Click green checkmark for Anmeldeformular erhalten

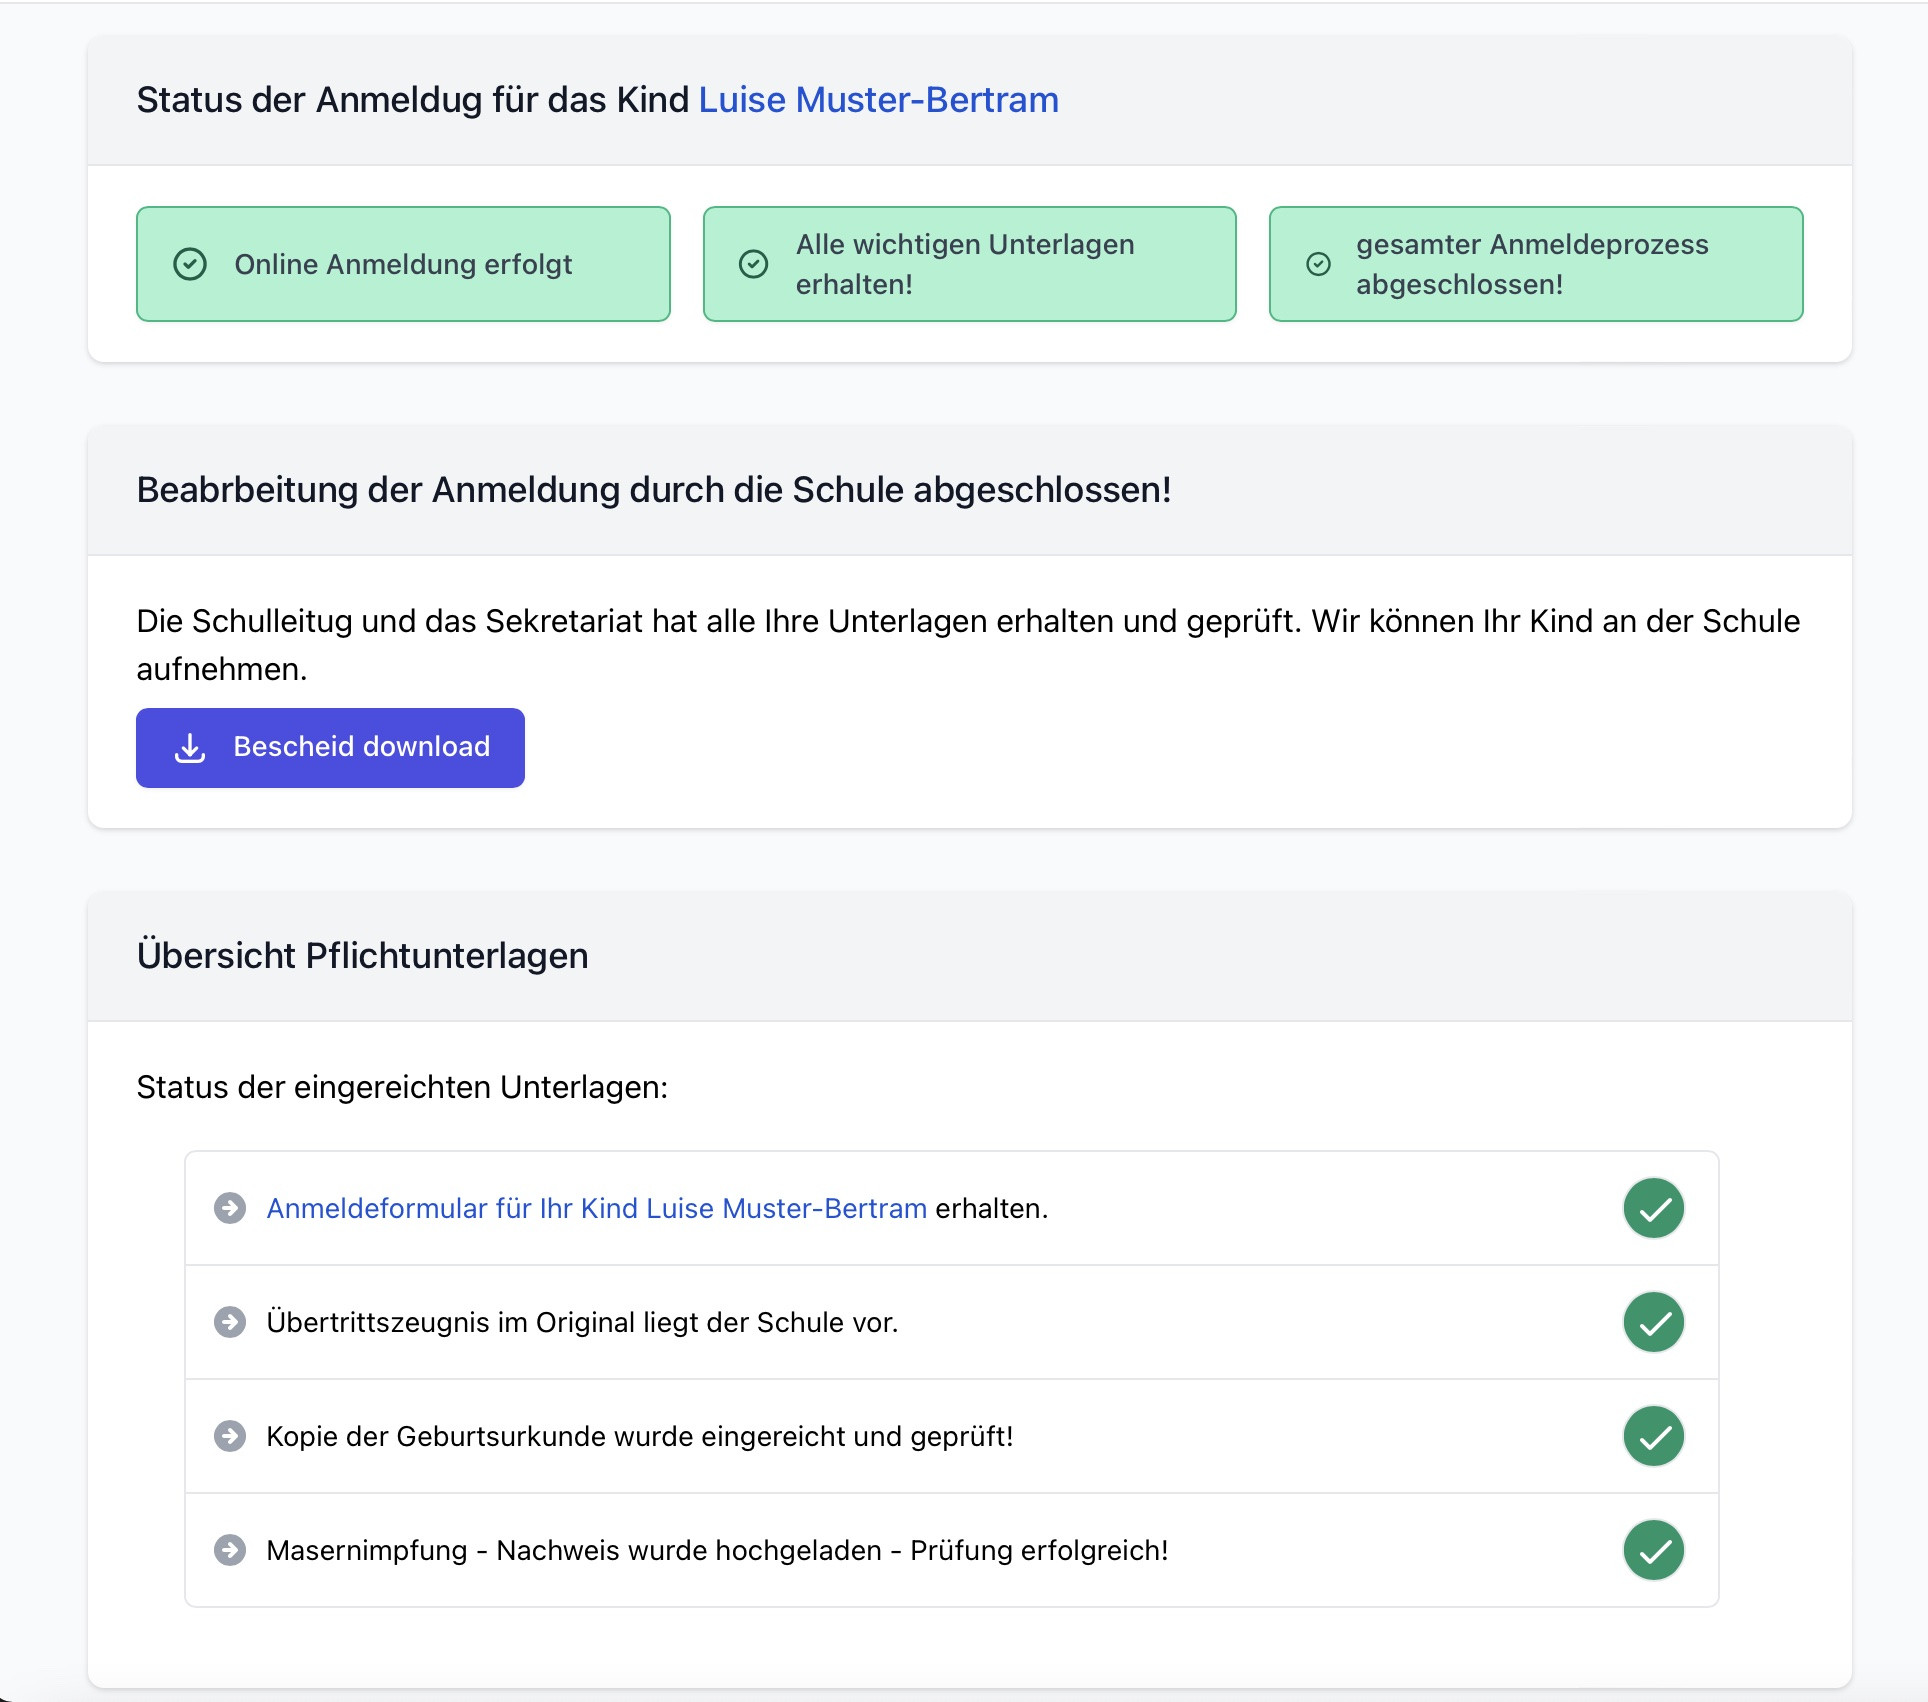tap(1653, 1208)
